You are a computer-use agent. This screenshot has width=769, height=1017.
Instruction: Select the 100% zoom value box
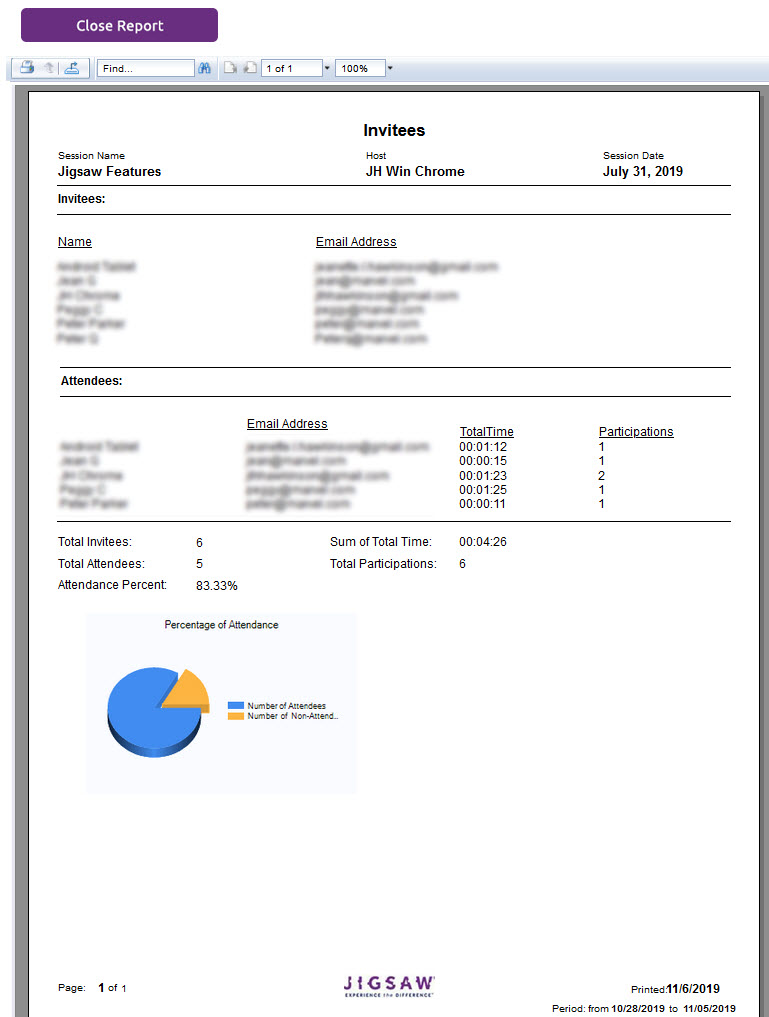(x=359, y=68)
